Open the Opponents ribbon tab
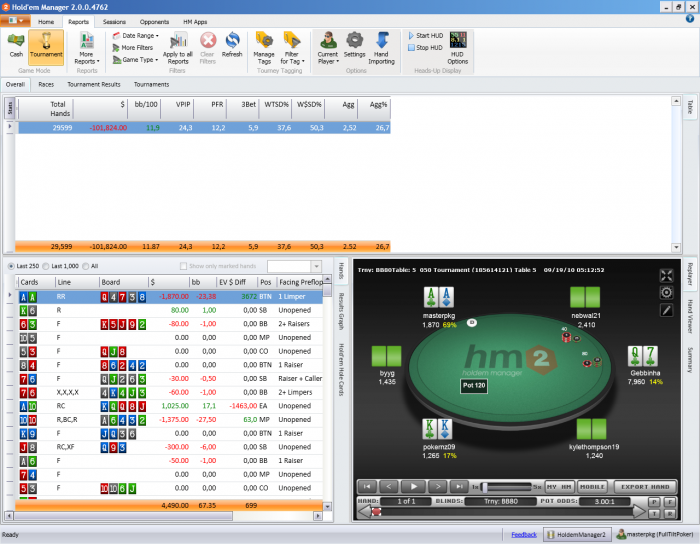 click(x=154, y=22)
